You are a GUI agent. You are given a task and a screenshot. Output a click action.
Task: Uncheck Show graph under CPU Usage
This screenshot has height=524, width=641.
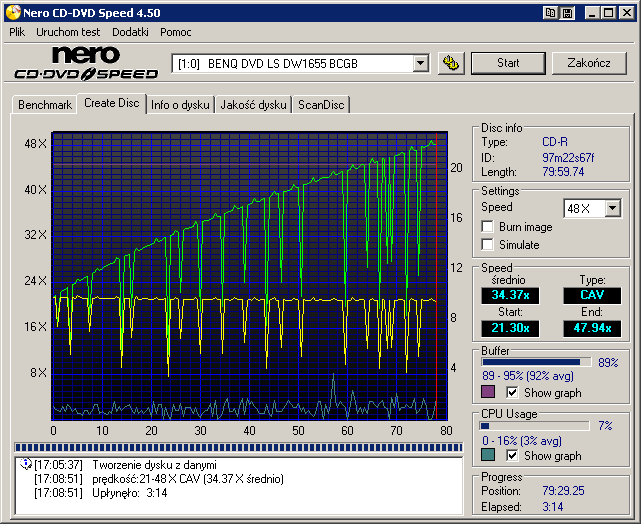(512, 455)
